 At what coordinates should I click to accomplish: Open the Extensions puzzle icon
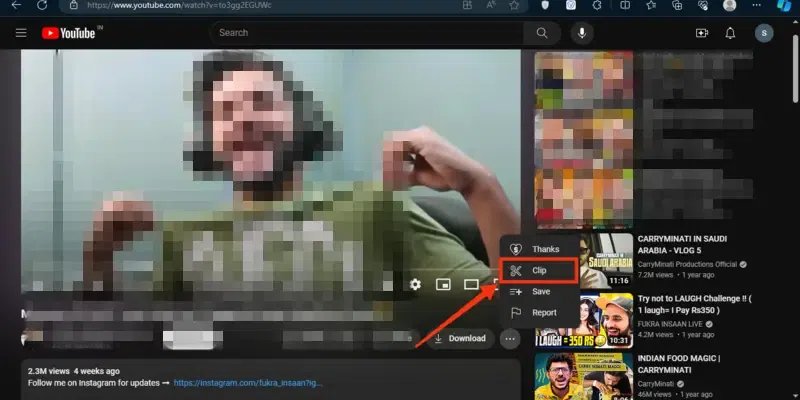coord(597,5)
